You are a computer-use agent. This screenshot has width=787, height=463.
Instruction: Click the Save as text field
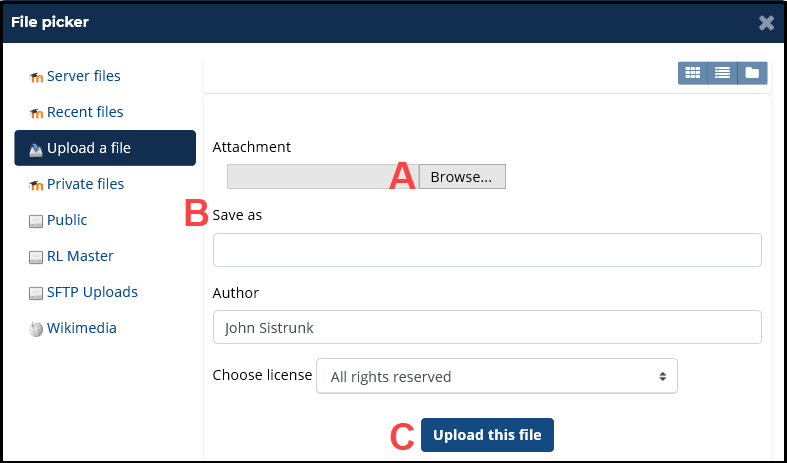coord(487,250)
